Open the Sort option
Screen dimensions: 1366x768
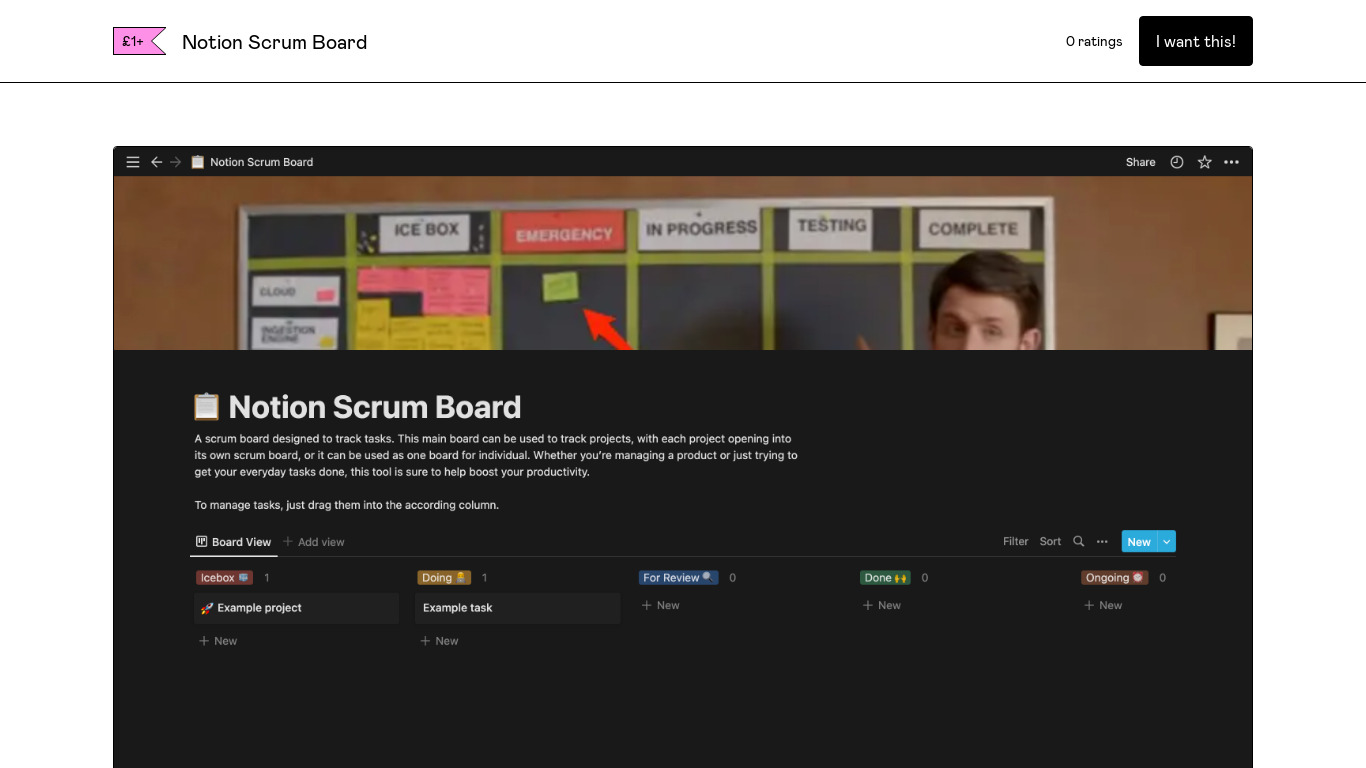[x=1050, y=541]
